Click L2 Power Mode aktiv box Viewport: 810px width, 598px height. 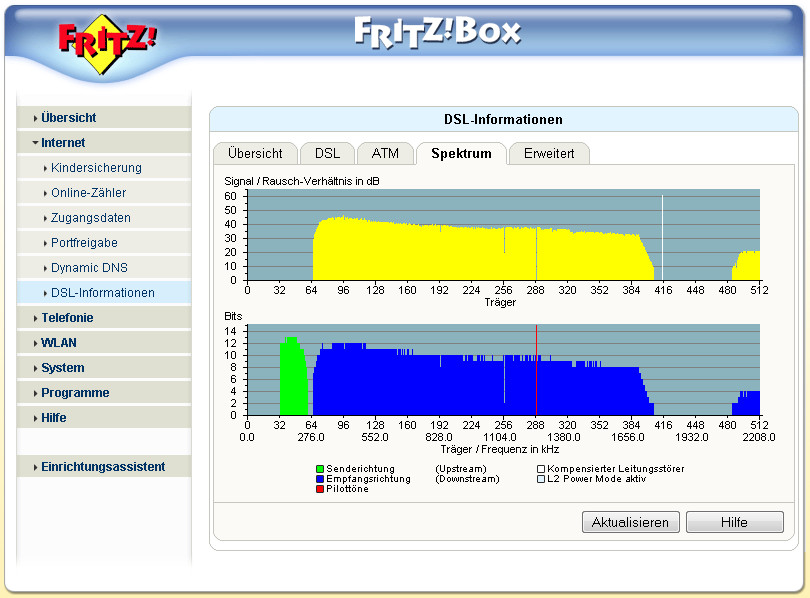[x=541, y=479]
